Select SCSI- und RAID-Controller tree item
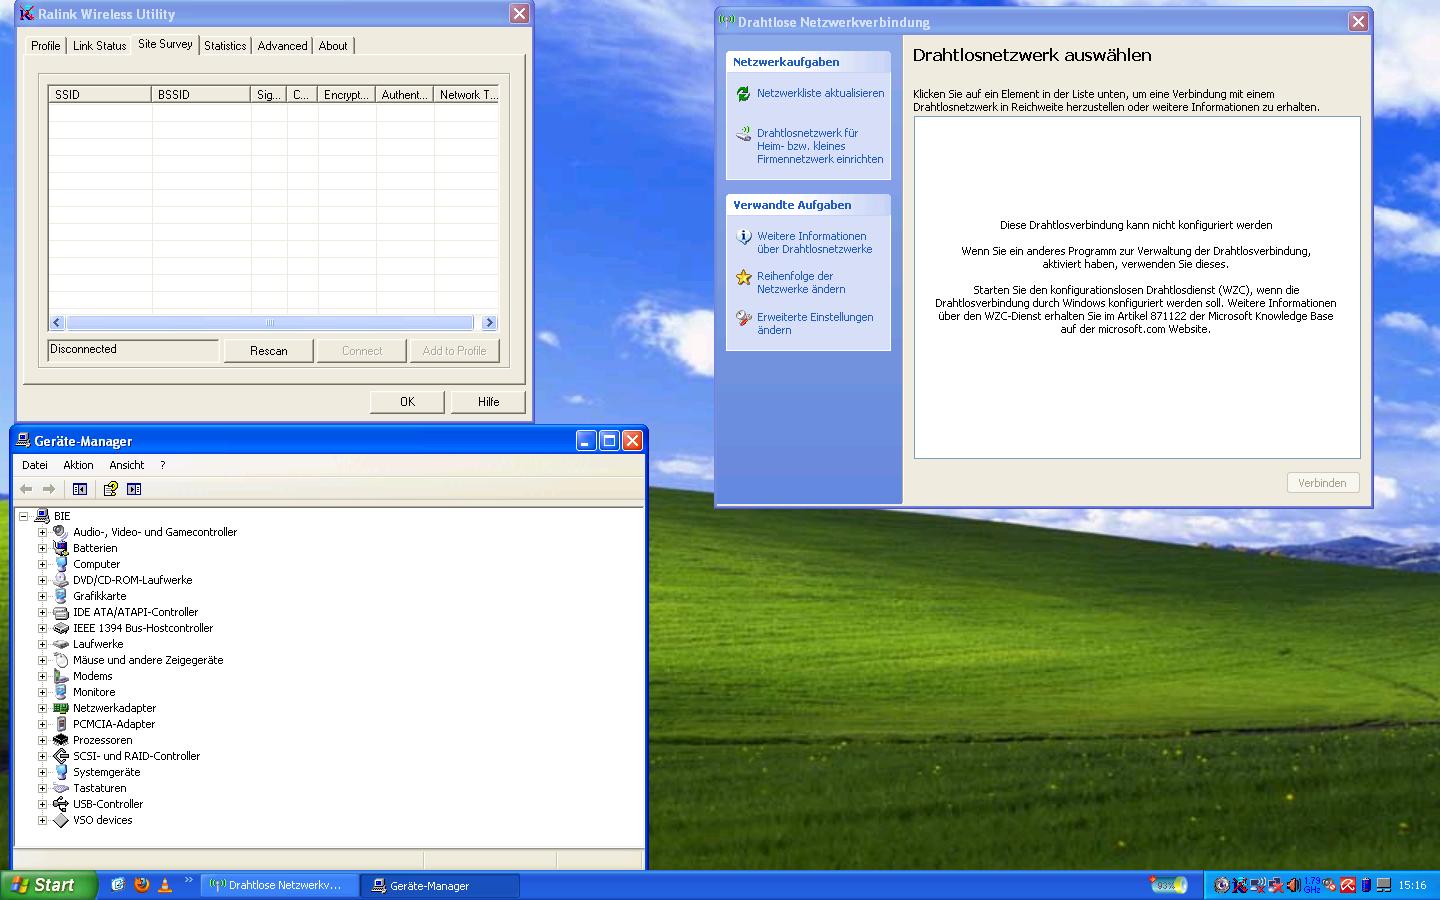 tap(136, 756)
